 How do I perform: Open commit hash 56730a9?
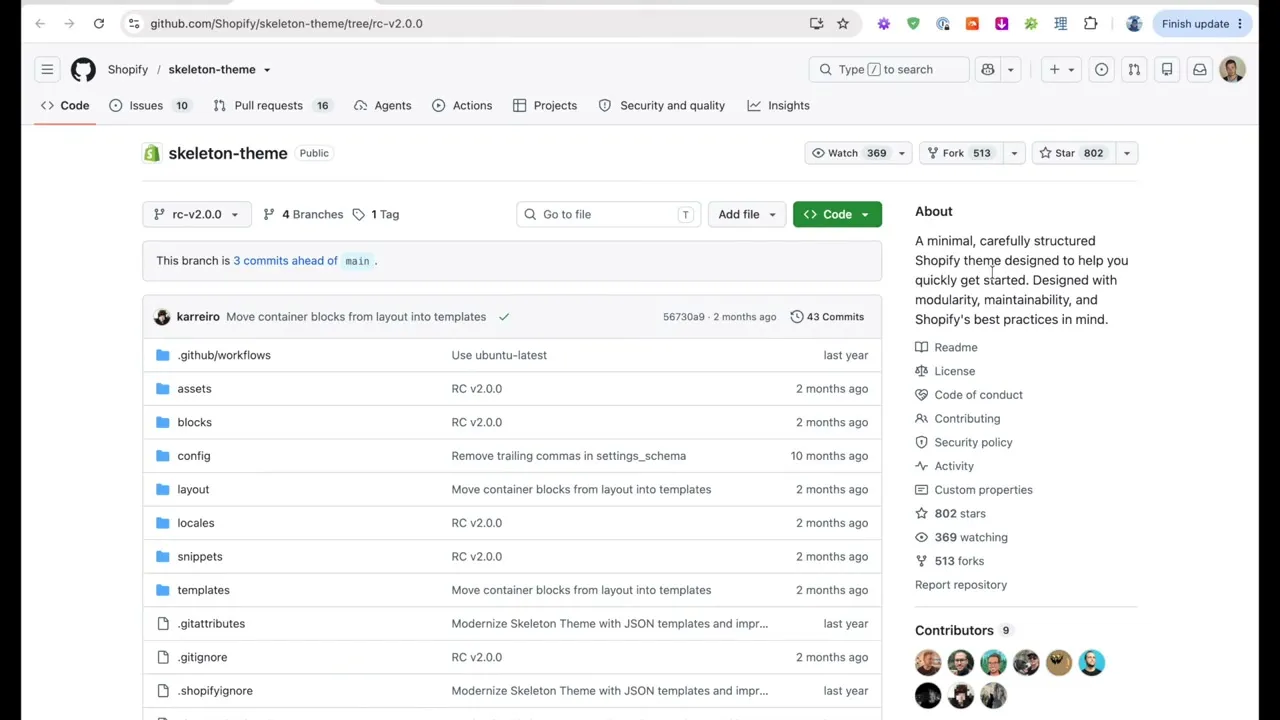(683, 317)
